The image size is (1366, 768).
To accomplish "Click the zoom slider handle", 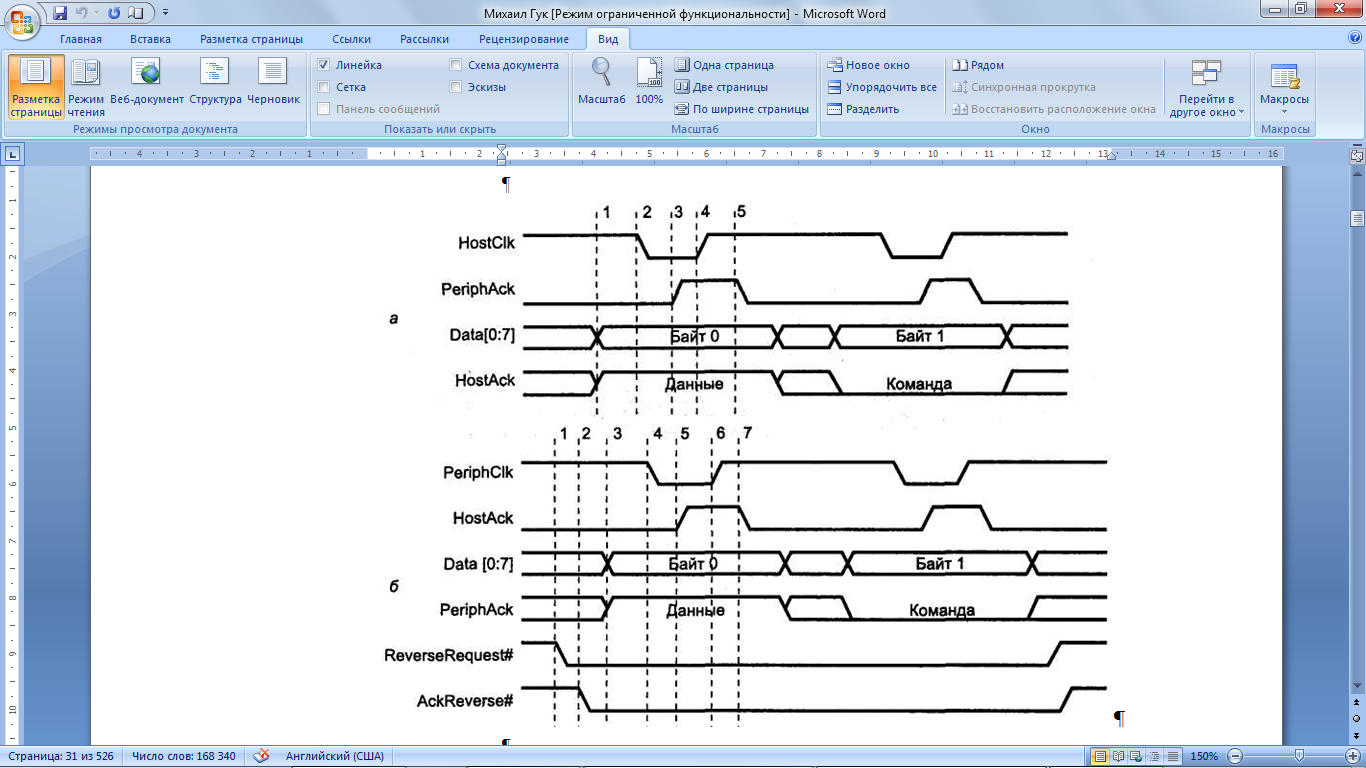I will tap(1299, 756).
